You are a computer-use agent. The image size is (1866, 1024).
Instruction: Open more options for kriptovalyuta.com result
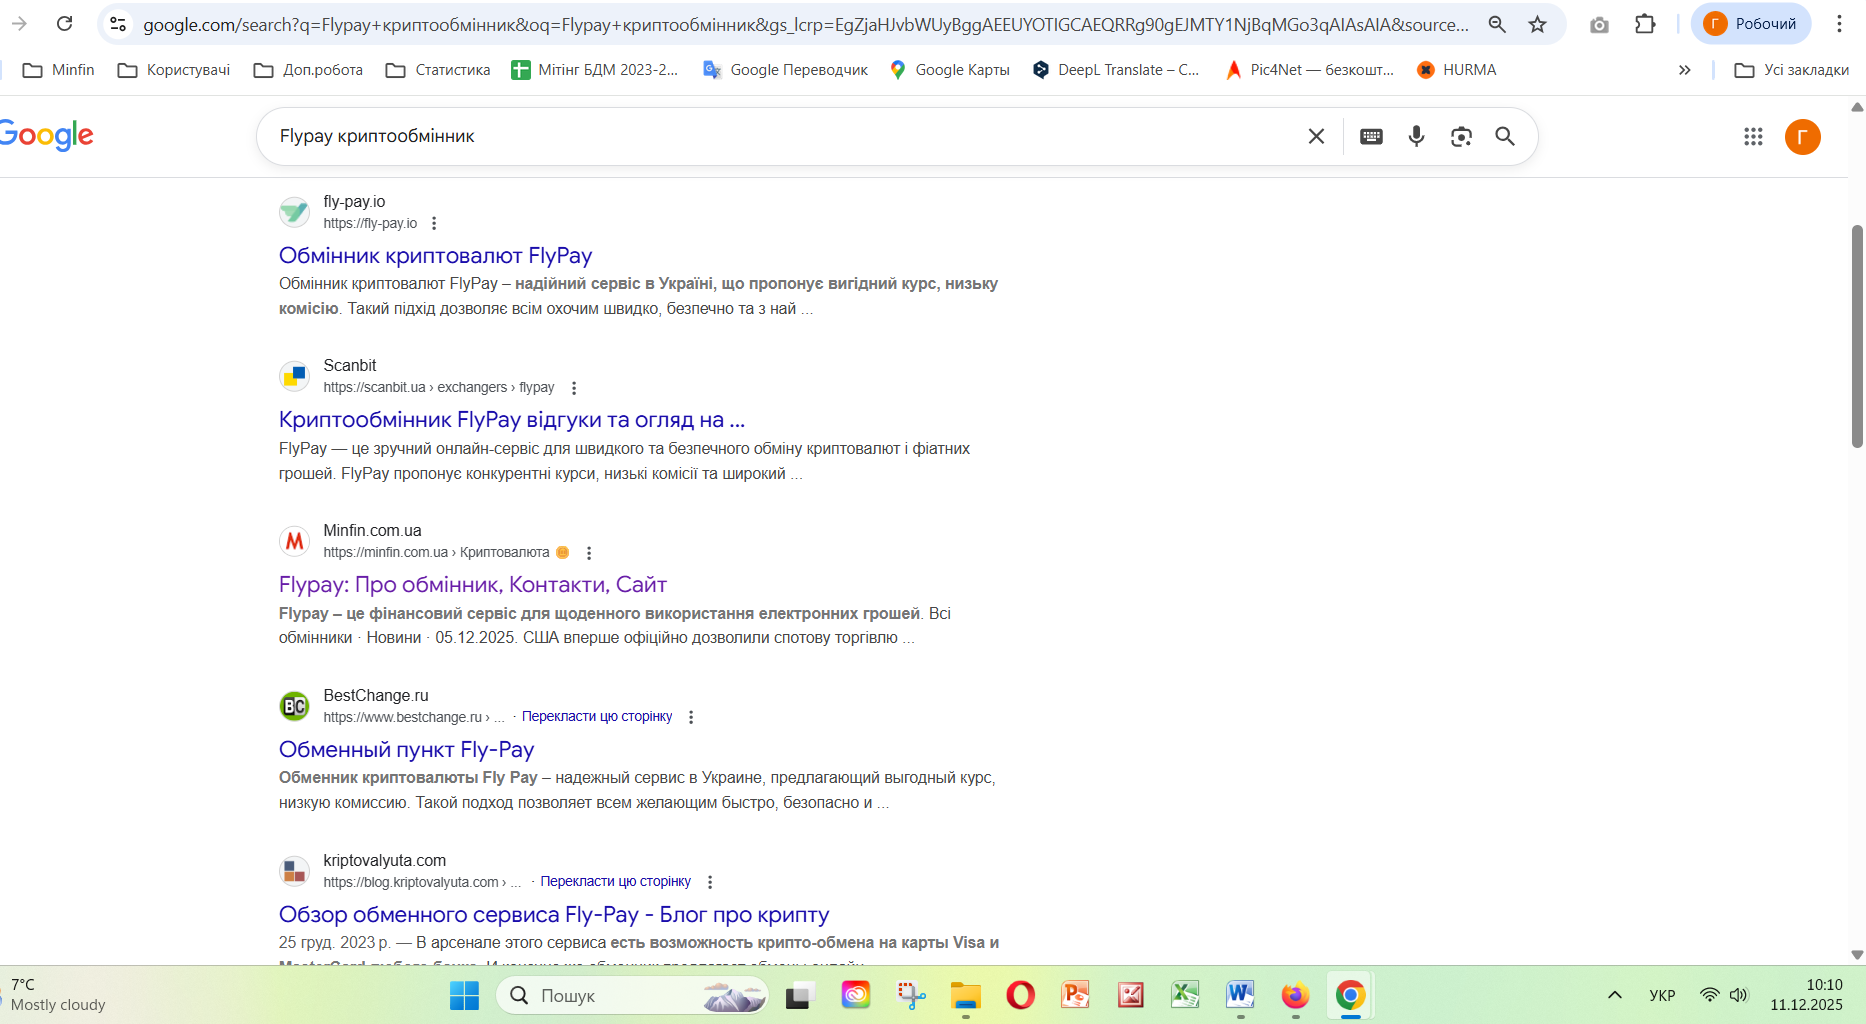tap(710, 882)
